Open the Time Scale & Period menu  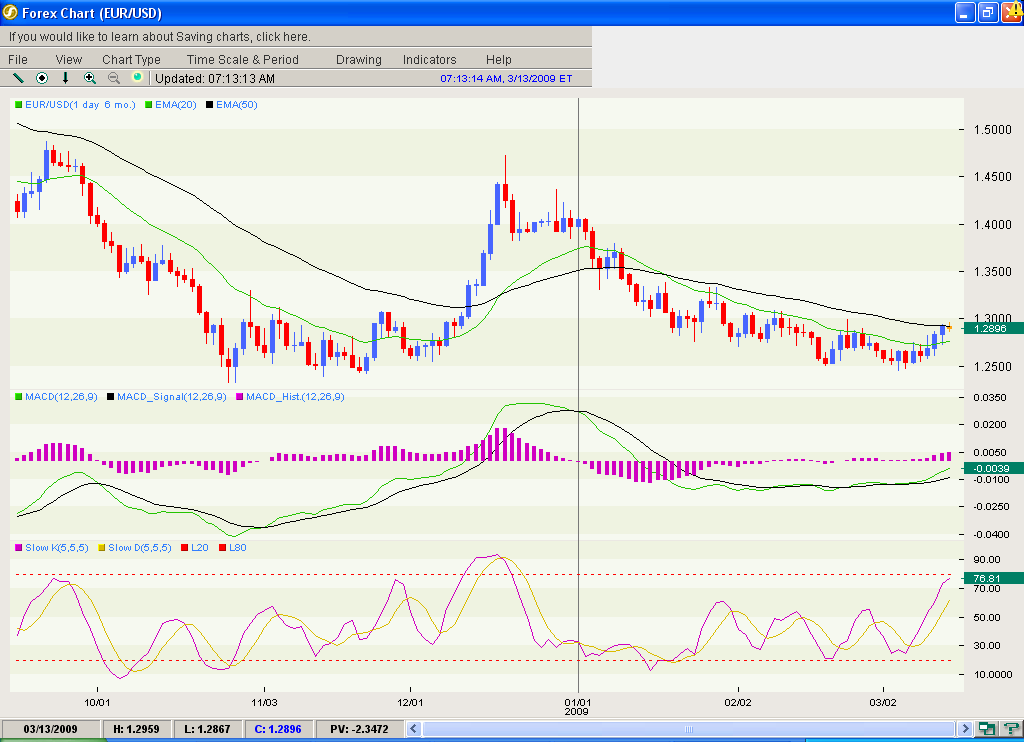coord(242,59)
